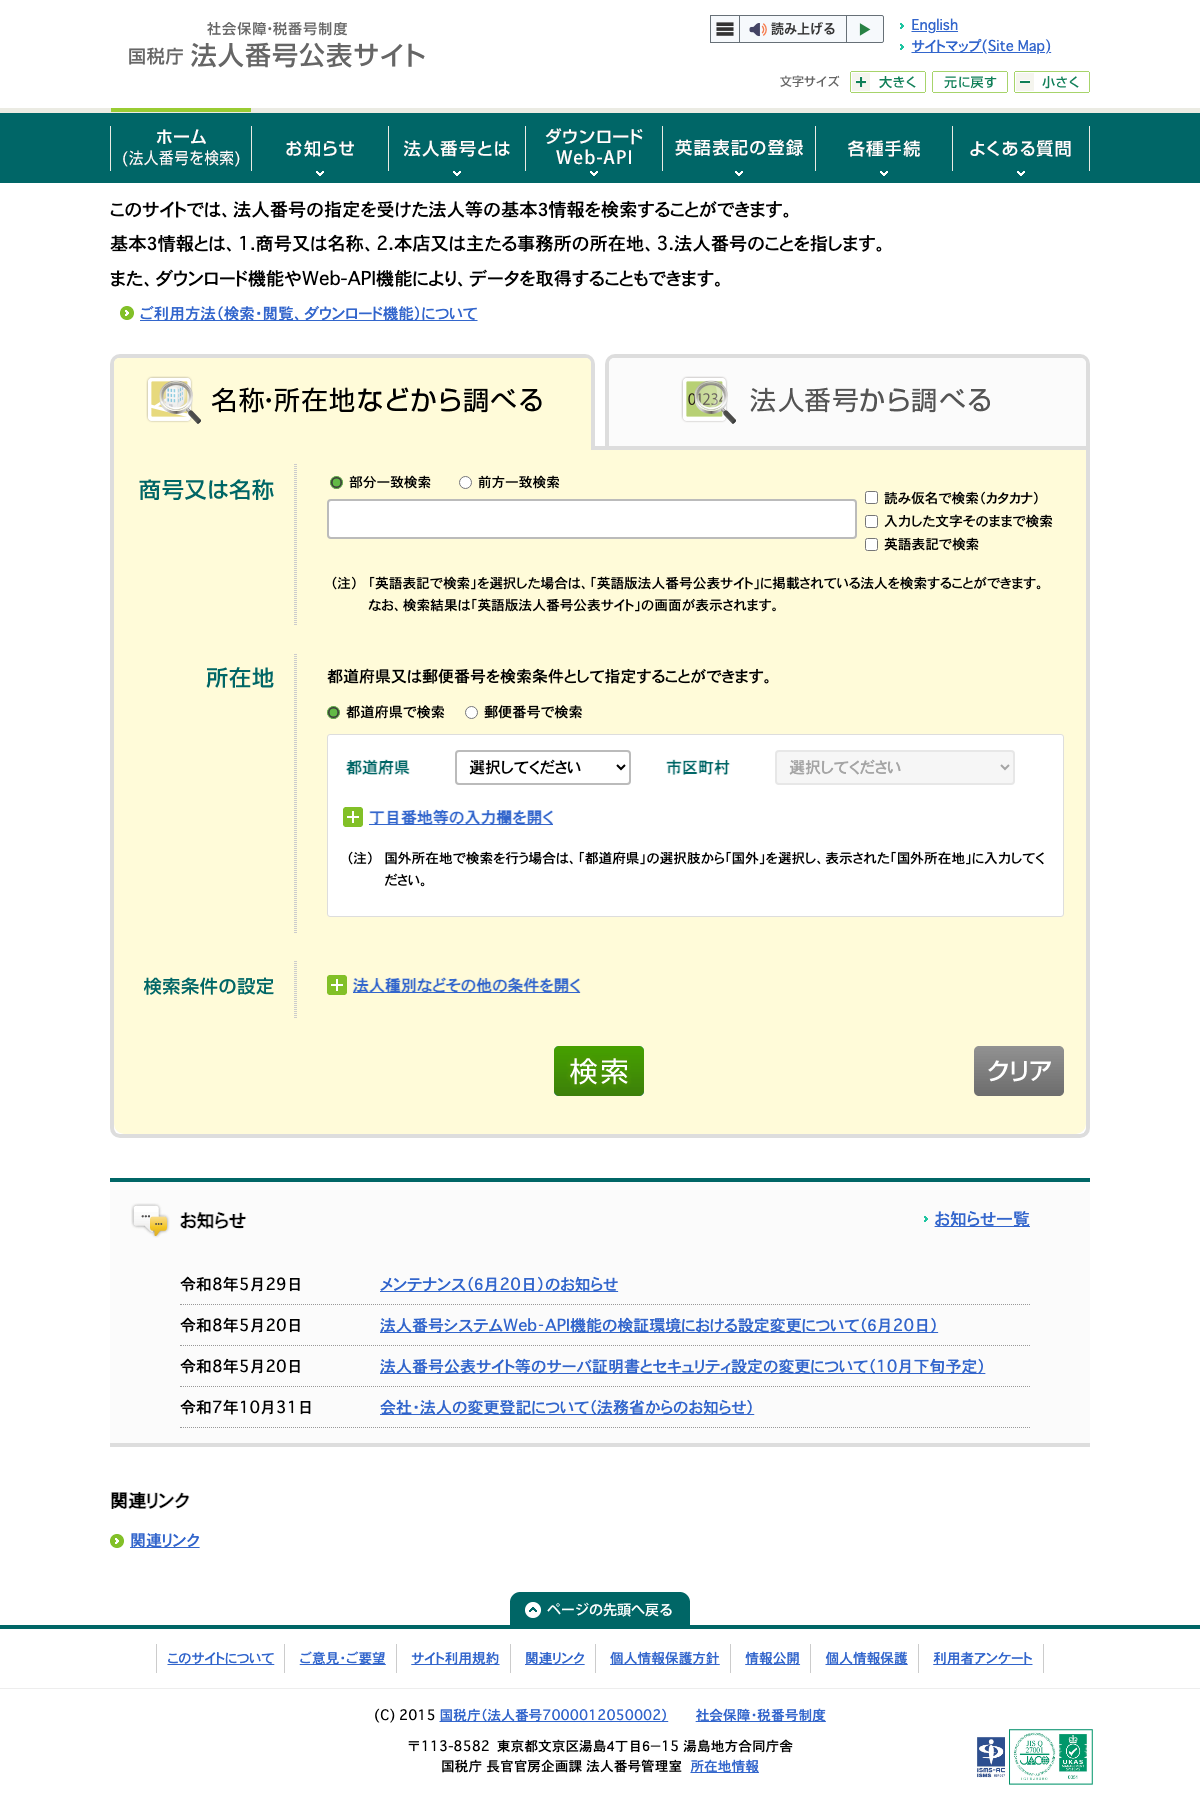Click ページの先頭へ戻る button
This screenshot has width=1200, height=1803.
click(x=600, y=1610)
